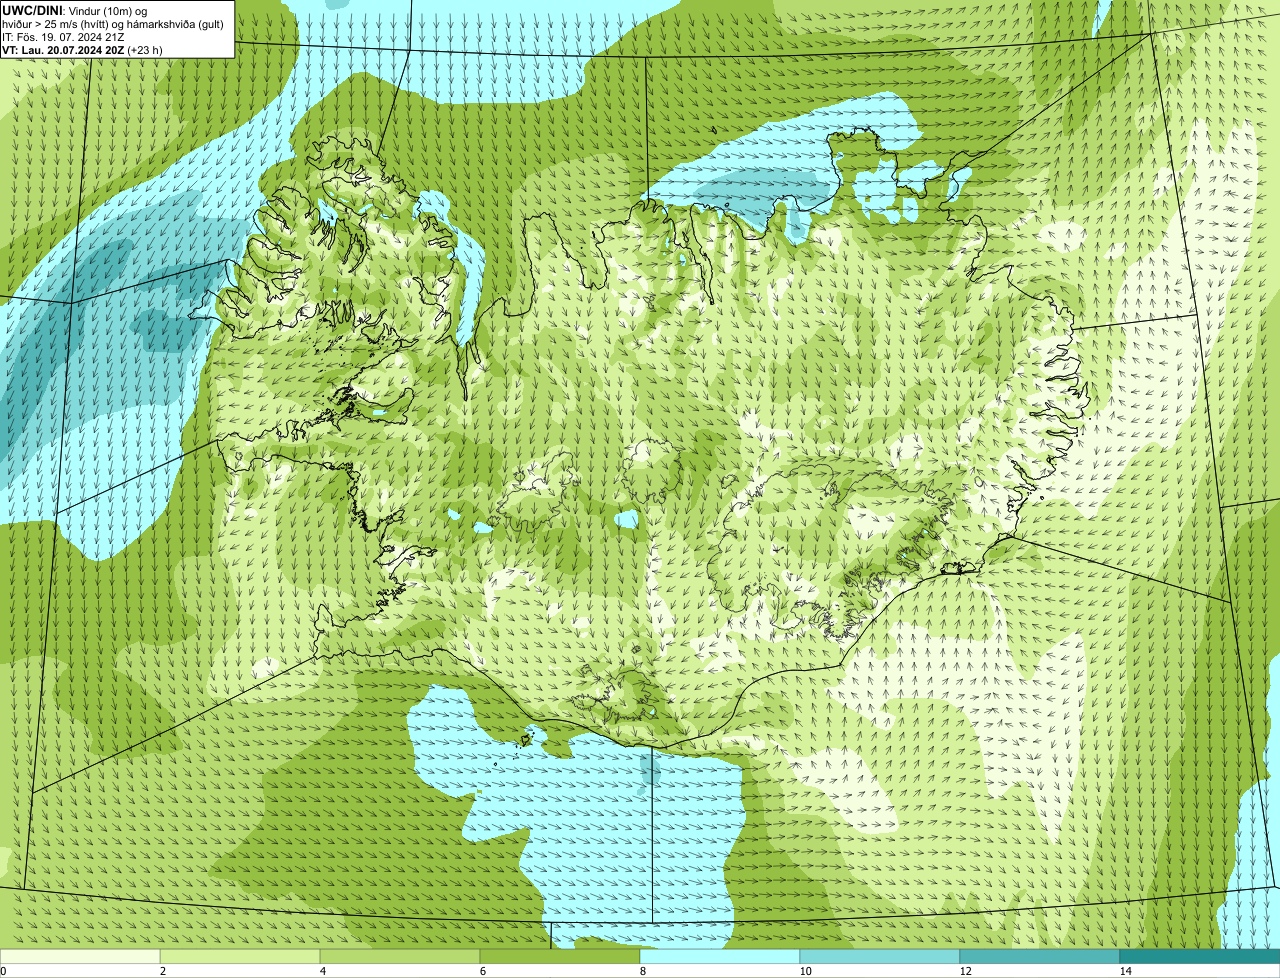
Task: Click the legend swatch between 10 and 12
Action: pyautogui.click(x=880, y=956)
